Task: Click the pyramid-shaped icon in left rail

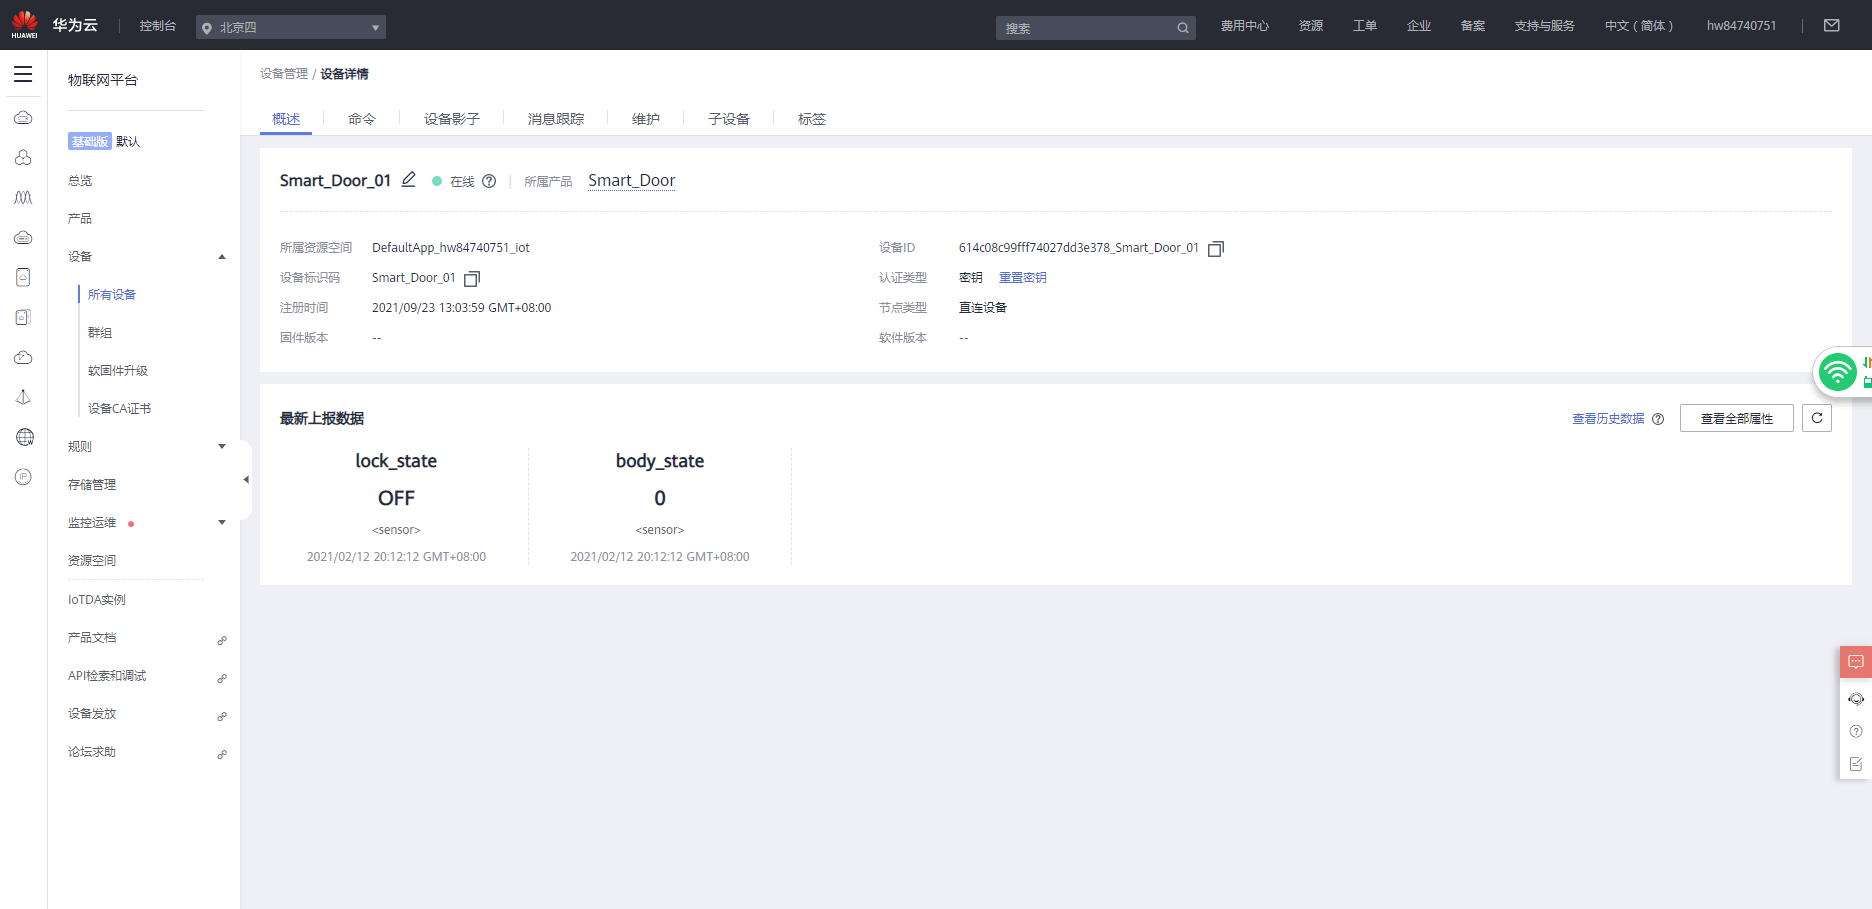Action: pyautogui.click(x=23, y=397)
